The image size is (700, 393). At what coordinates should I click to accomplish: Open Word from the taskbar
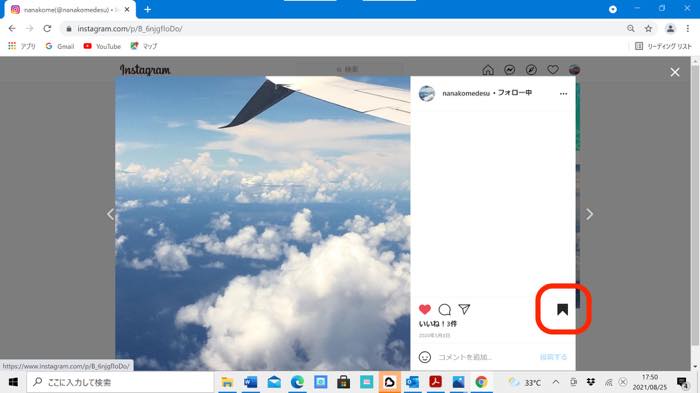pos(250,382)
